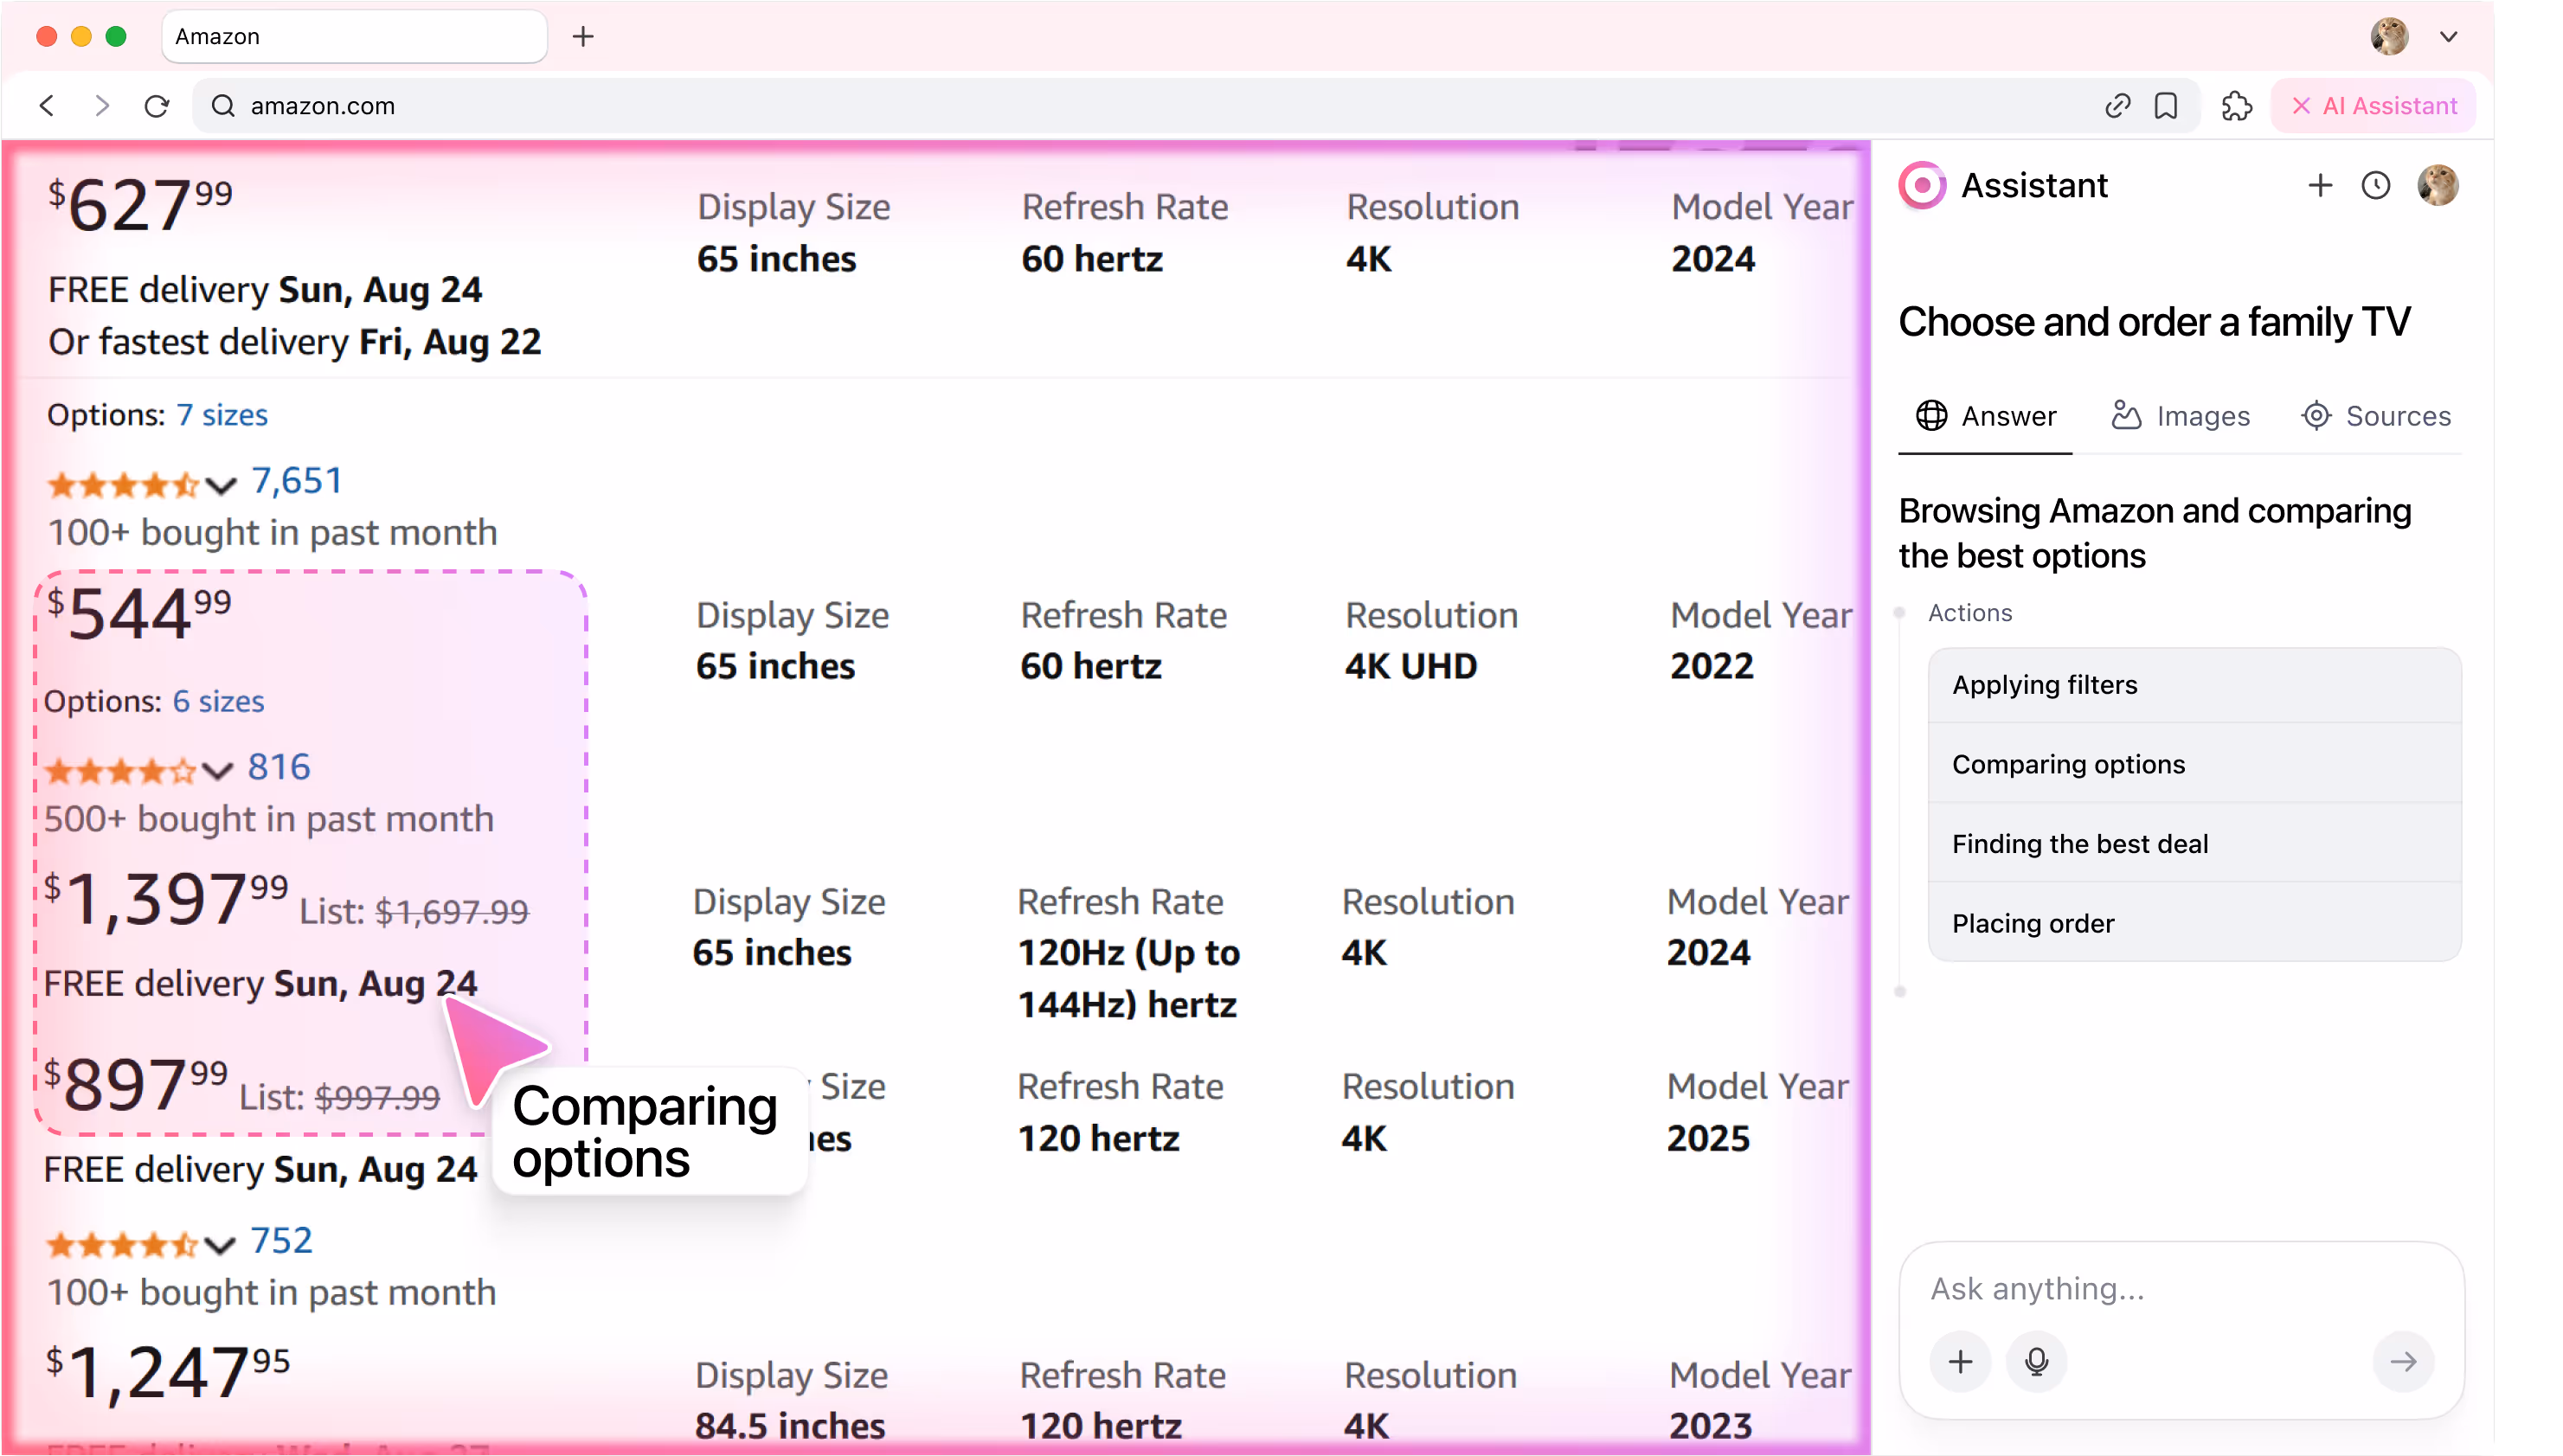The image size is (2563, 1456).
Task: Click 'Or fastest delivery Fri, Aug 22'
Action: 295,341
